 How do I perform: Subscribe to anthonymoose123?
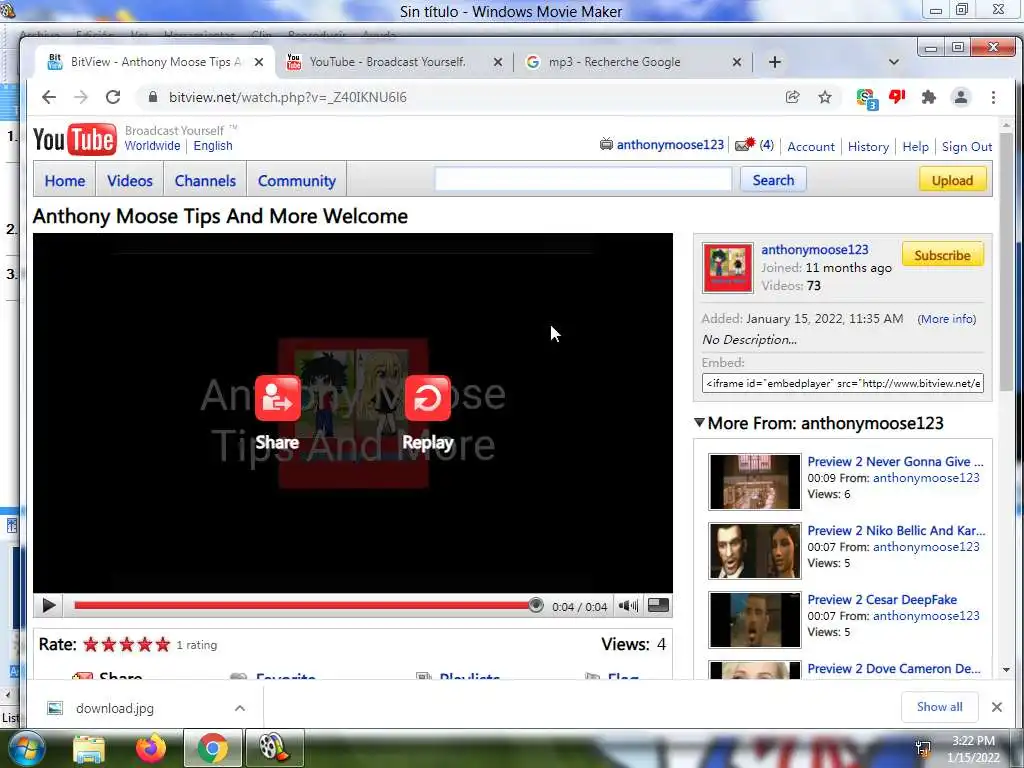pyautogui.click(x=942, y=255)
